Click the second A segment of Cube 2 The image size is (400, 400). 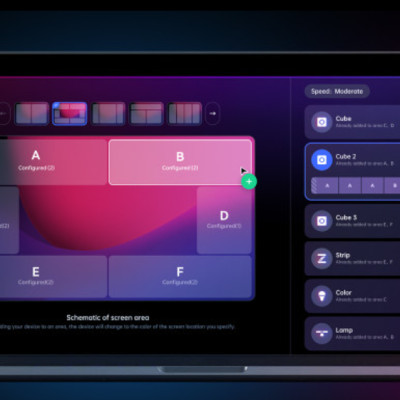(x=350, y=186)
